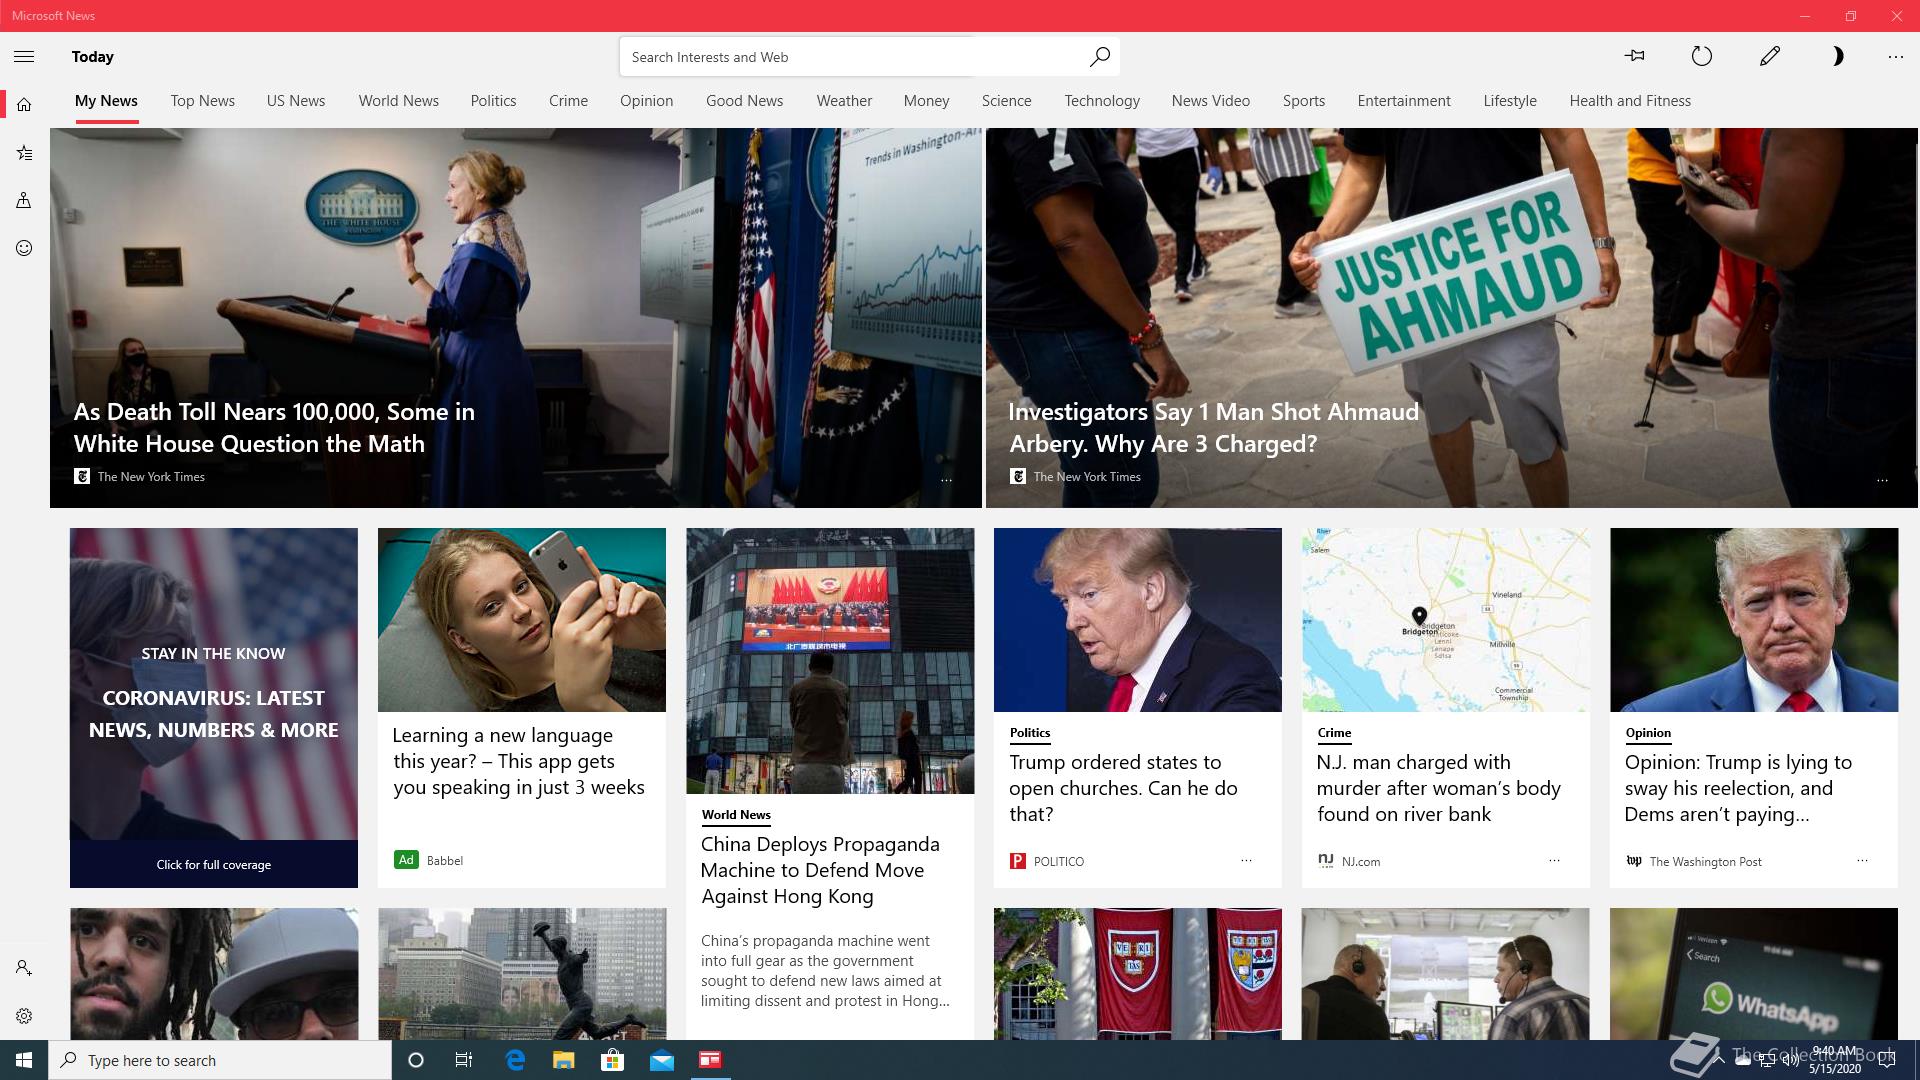
Task: Select the My News tab
Action: [x=106, y=101]
